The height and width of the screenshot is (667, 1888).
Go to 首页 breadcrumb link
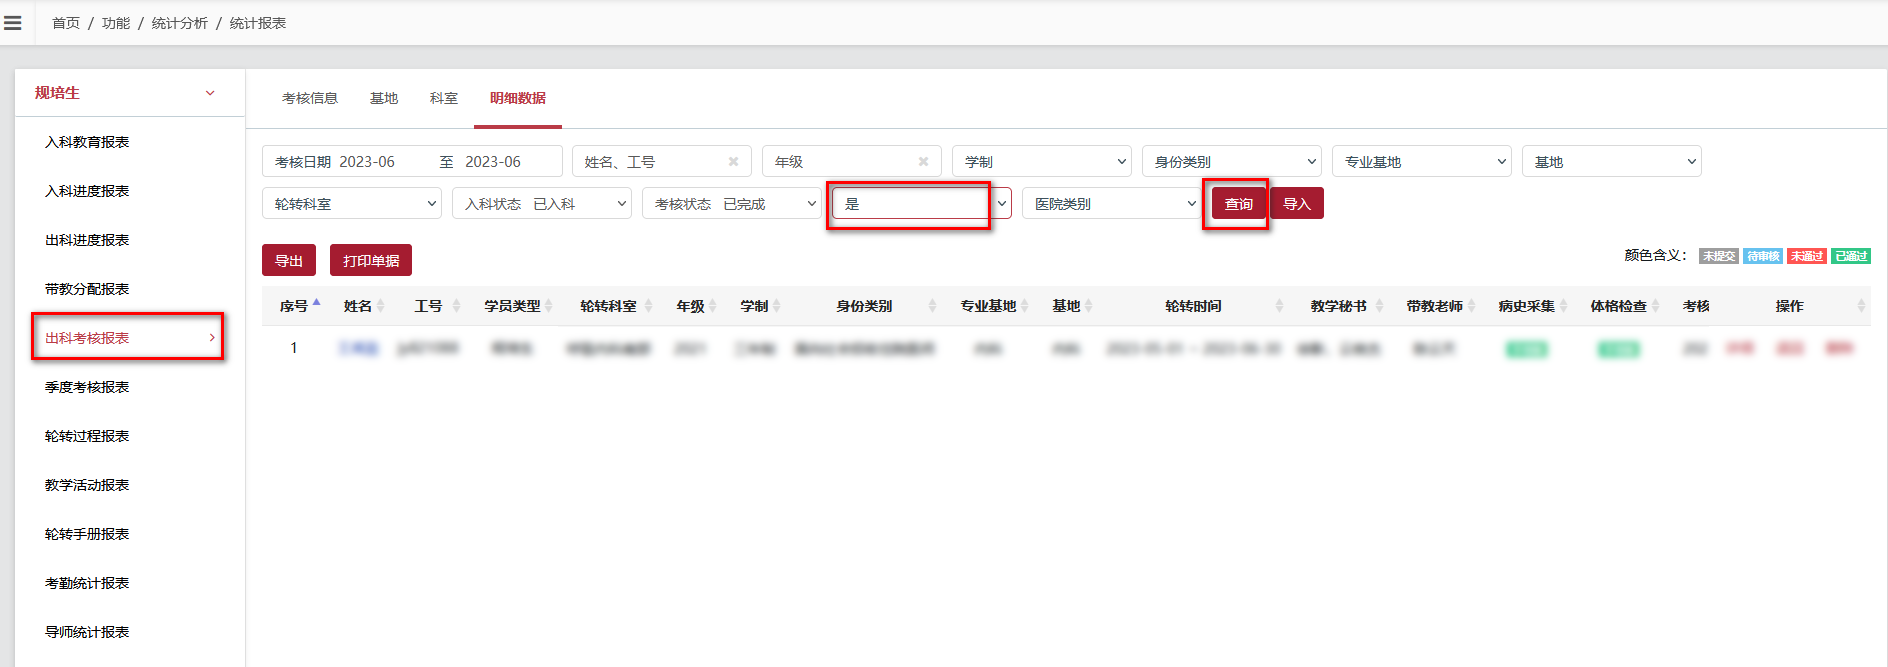pyautogui.click(x=66, y=23)
